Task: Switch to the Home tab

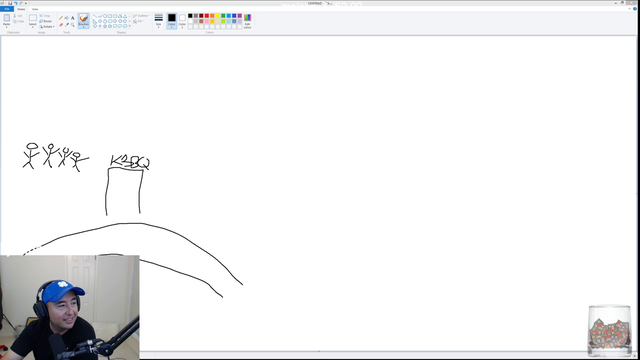Action: point(21,9)
